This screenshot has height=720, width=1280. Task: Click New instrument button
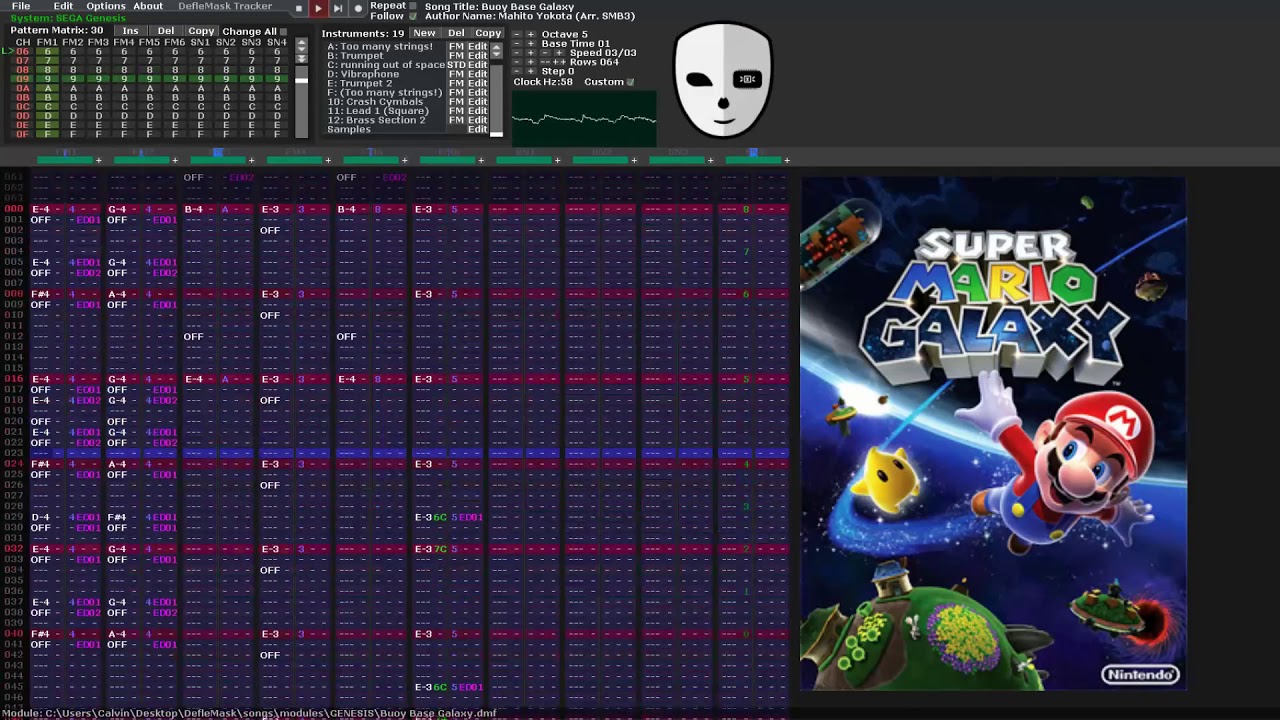click(x=424, y=33)
